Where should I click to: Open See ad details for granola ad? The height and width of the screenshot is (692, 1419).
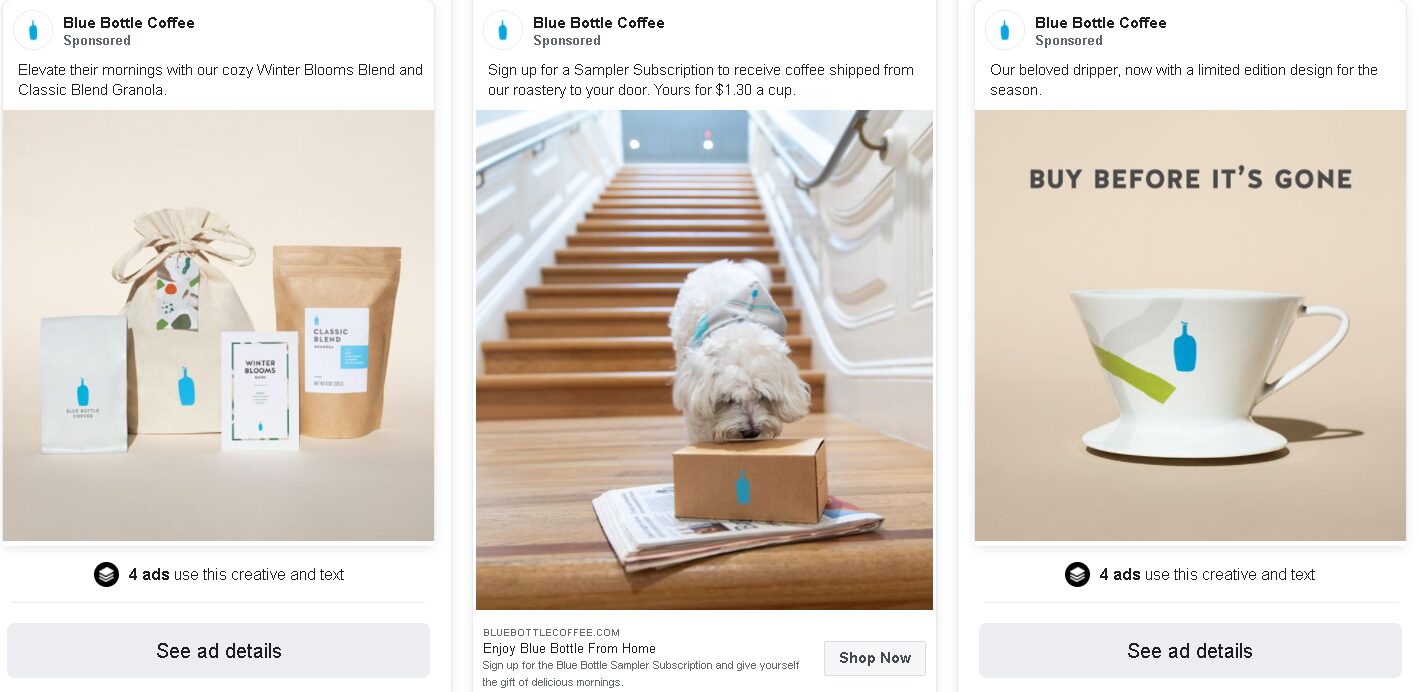pos(218,651)
